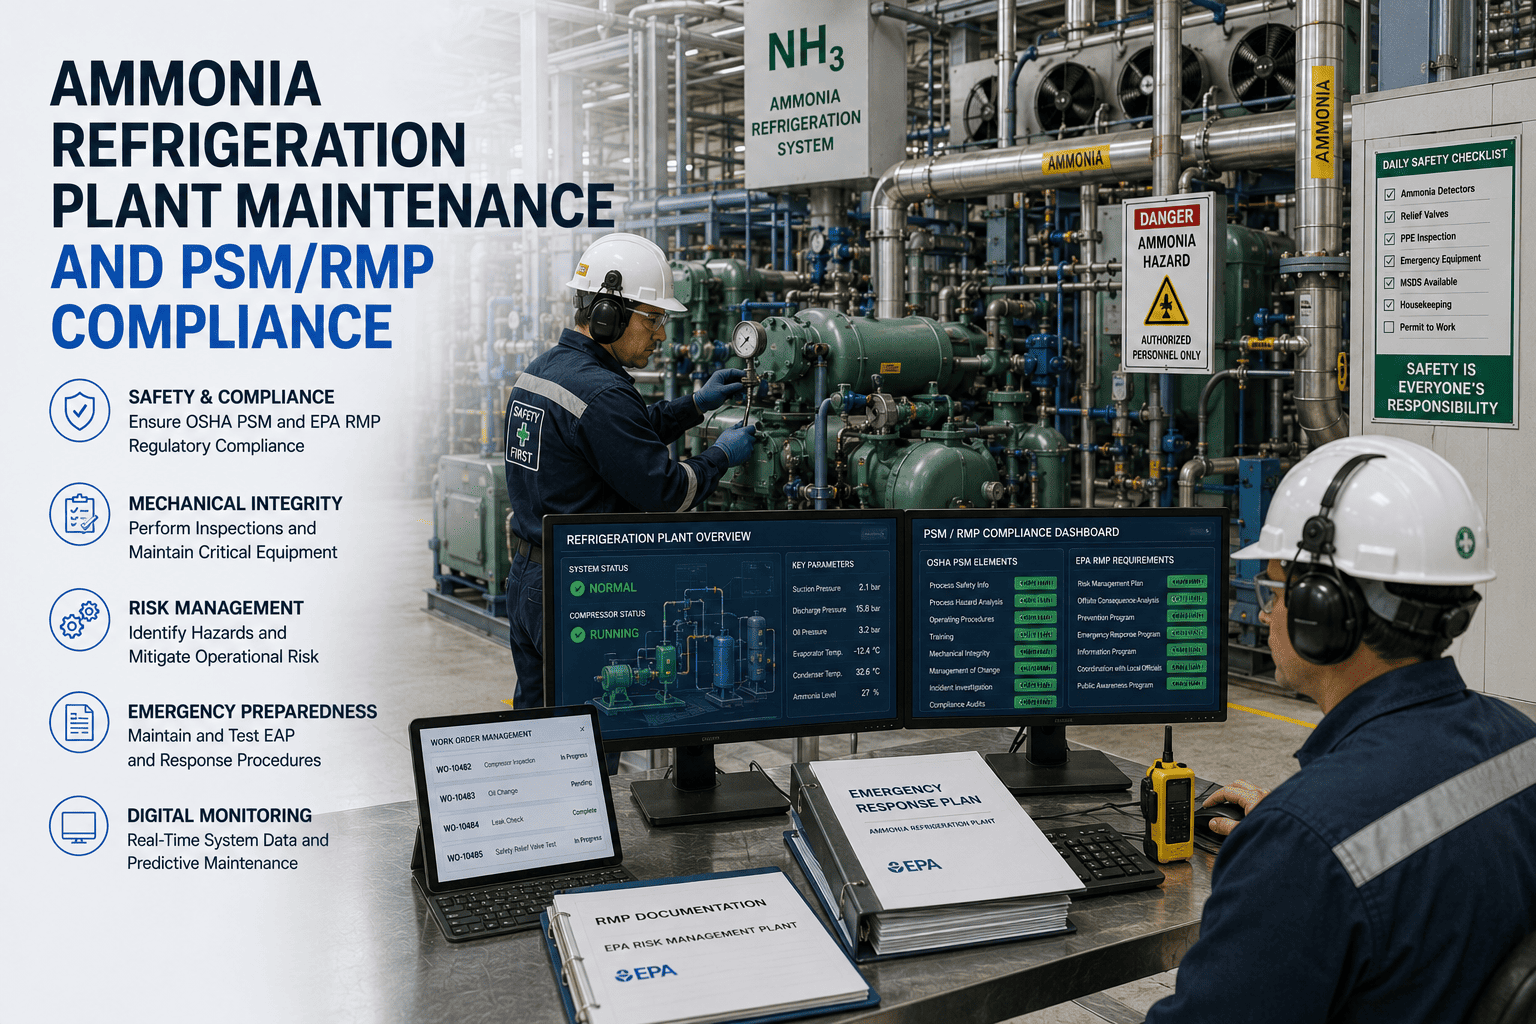Click the green checkmark beside NORMAL status
This screenshot has width=1536, height=1024.
(577, 589)
